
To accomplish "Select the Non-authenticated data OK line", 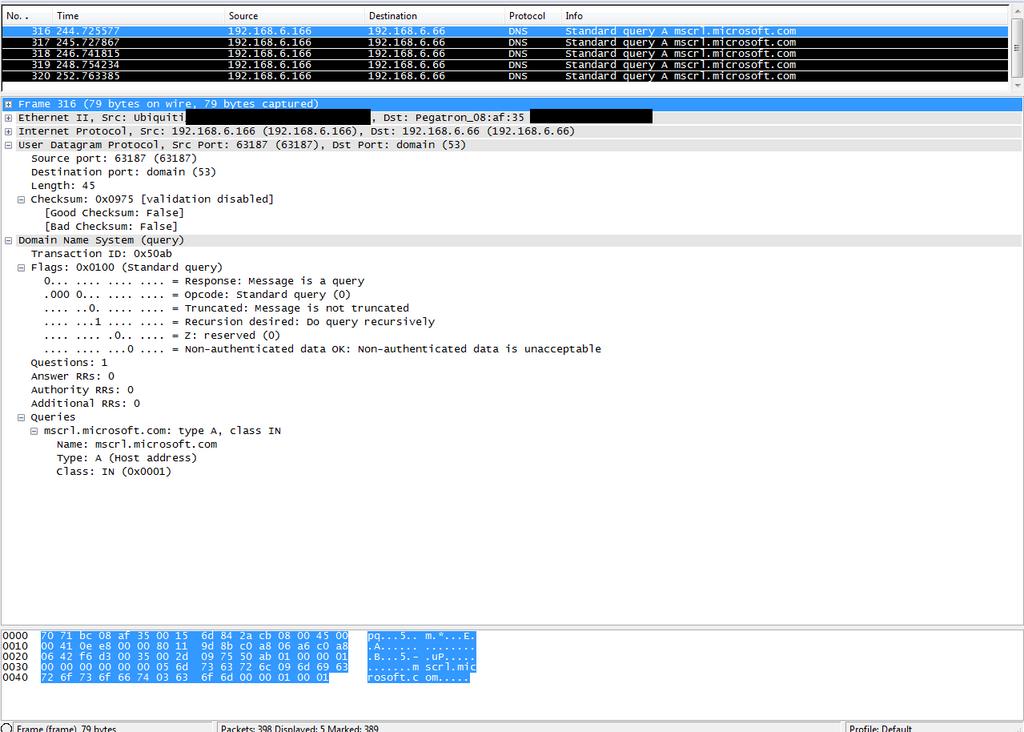I will click(323, 349).
